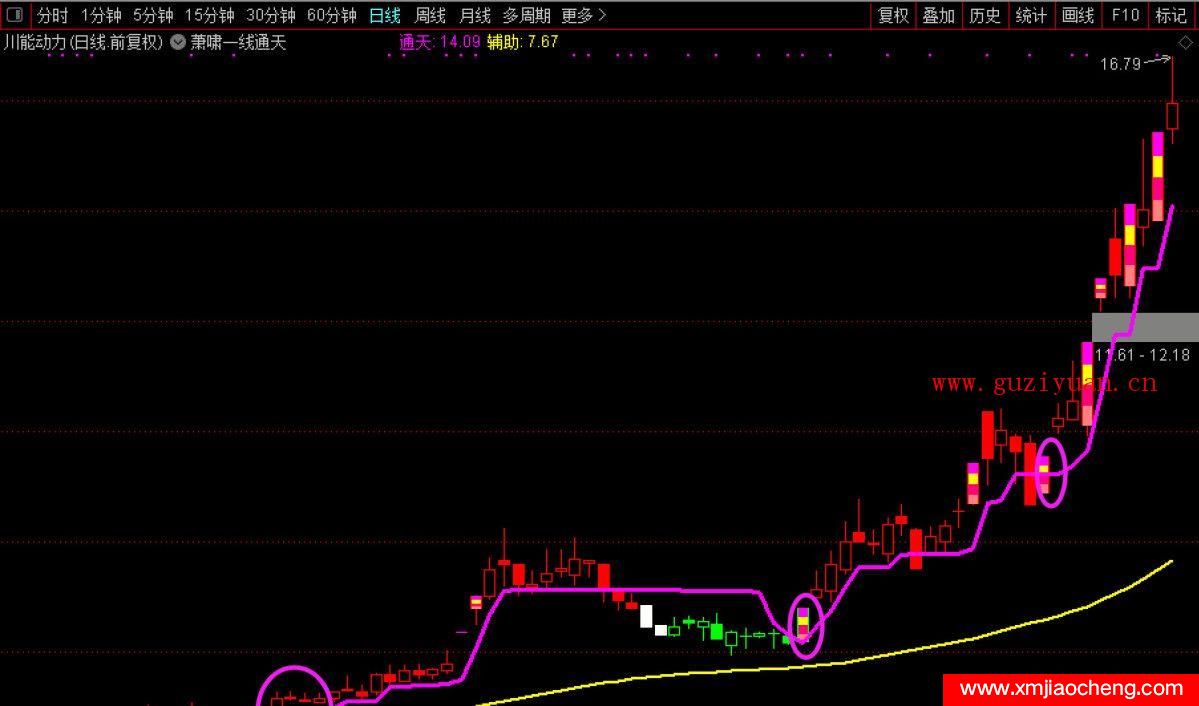Select the 5分钟 chart period
This screenshot has width=1199, height=706.
point(153,15)
